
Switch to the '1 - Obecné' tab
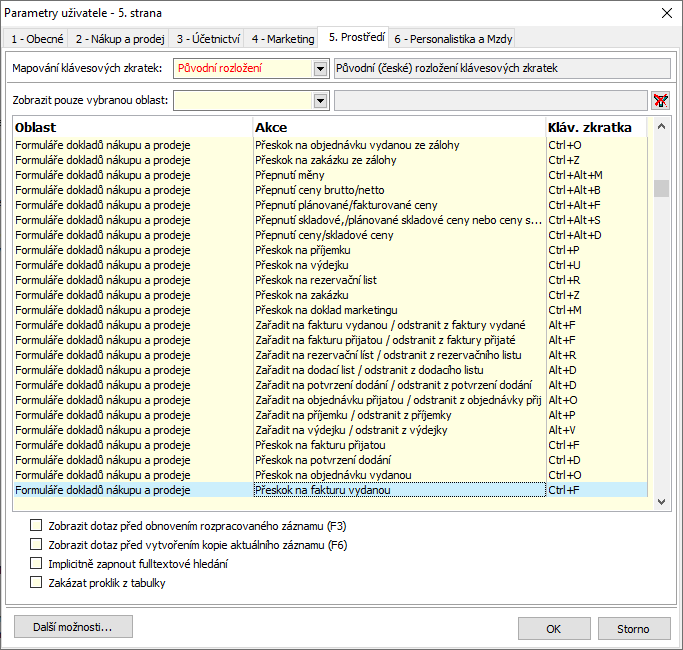(x=37, y=39)
